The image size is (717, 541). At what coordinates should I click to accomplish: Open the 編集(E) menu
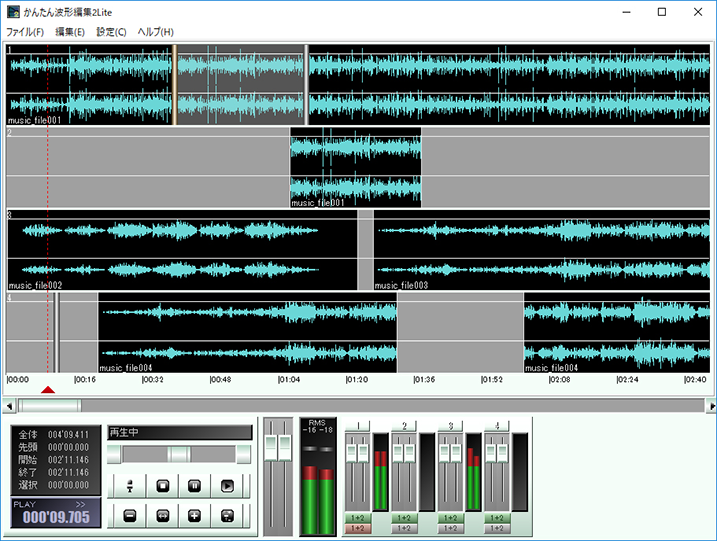tap(70, 32)
